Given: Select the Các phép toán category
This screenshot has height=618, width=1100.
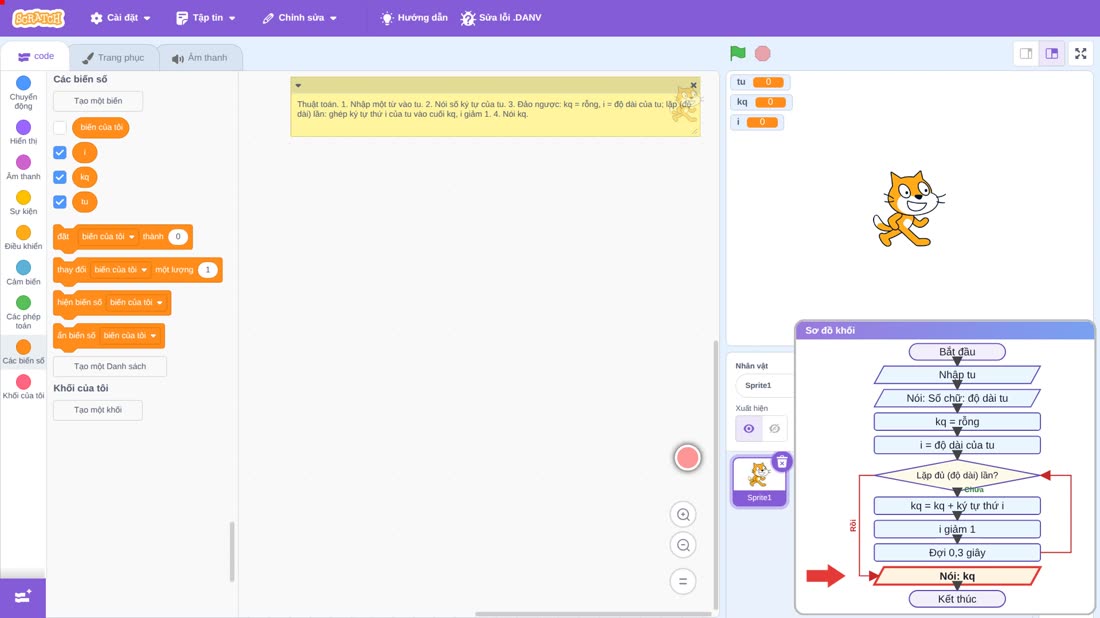Looking at the screenshot, I should pyautogui.click(x=23, y=312).
